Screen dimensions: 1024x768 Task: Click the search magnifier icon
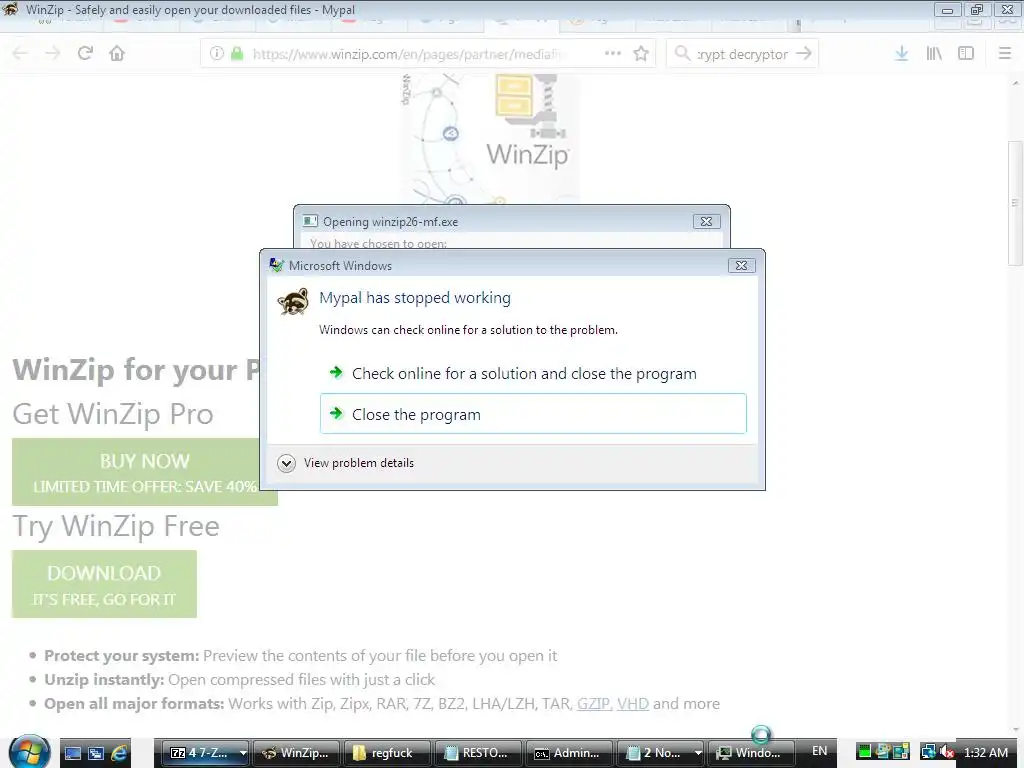pyautogui.click(x=682, y=54)
